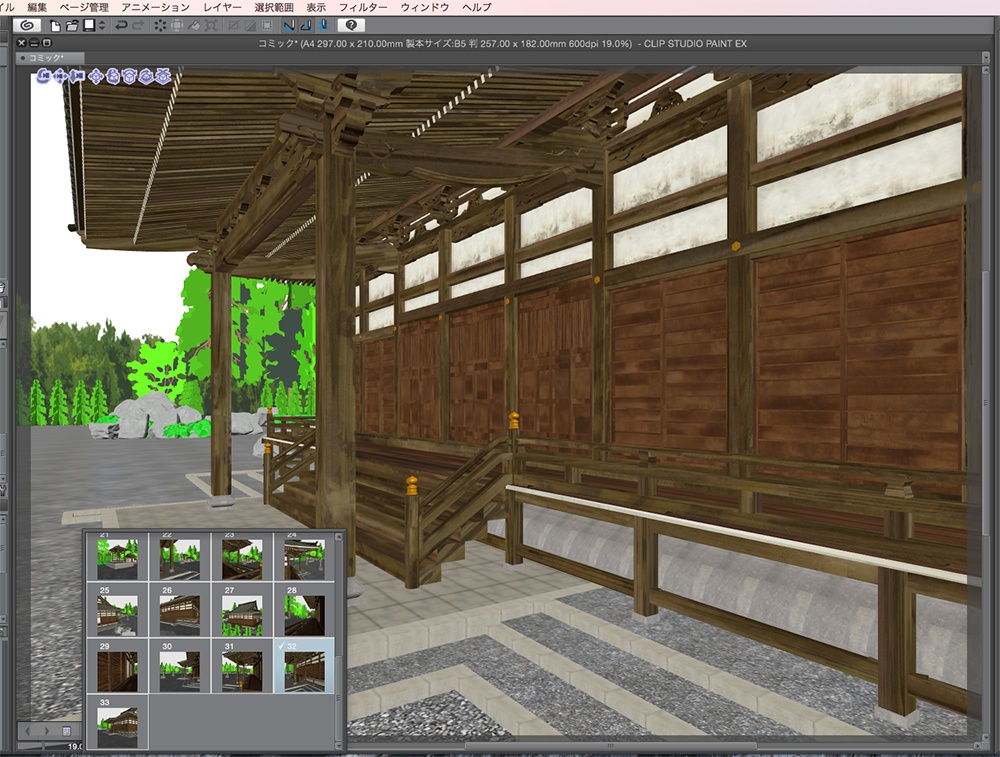Click the preset list scroll-down arrow
The width and height of the screenshot is (1000, 757).
pyautogui.click(x=339, y=745)
